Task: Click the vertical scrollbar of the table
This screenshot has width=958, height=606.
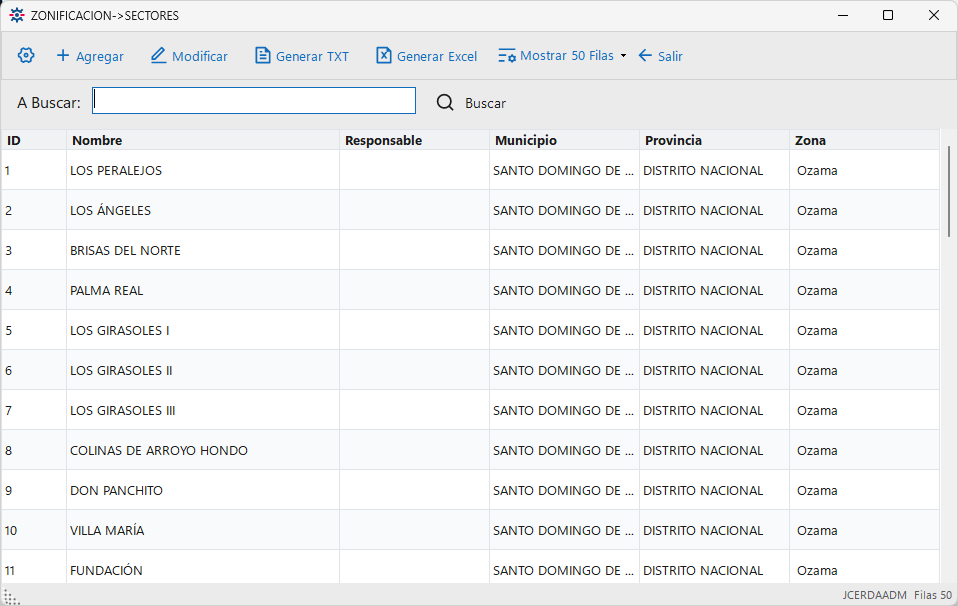Action: (948, 191)
